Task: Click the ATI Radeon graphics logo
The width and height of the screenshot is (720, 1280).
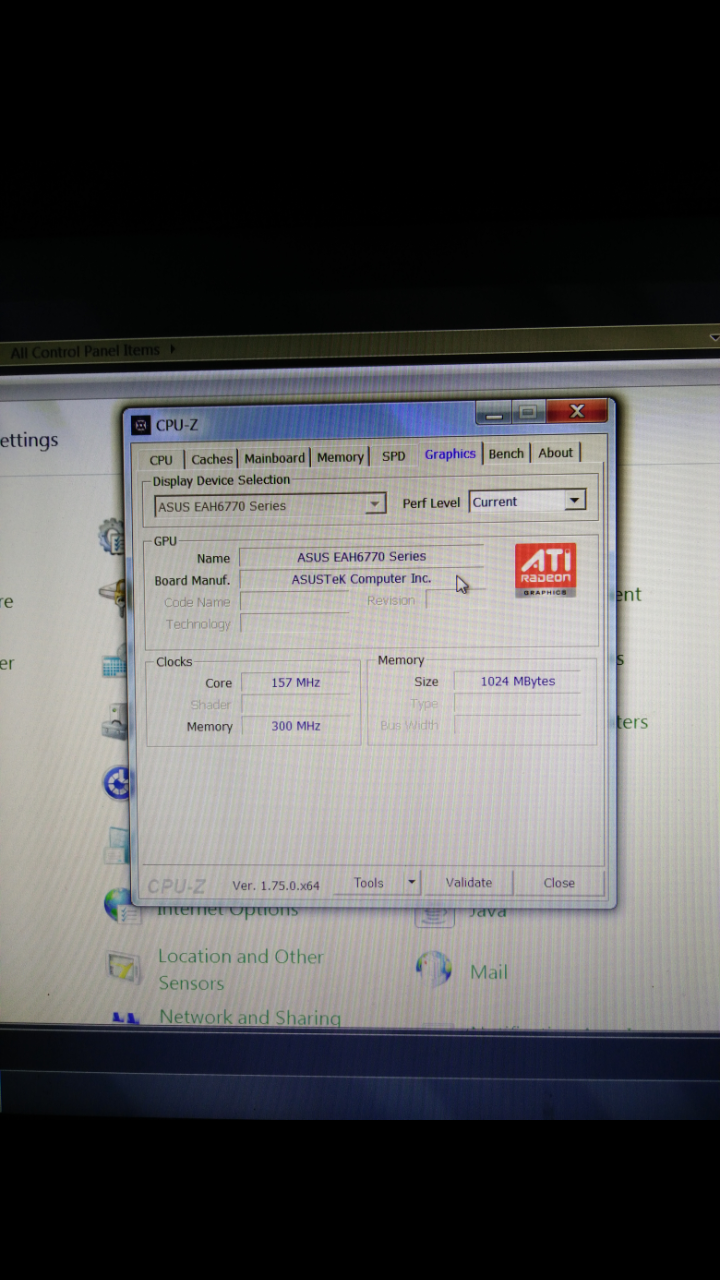Action: pos(546,570)
